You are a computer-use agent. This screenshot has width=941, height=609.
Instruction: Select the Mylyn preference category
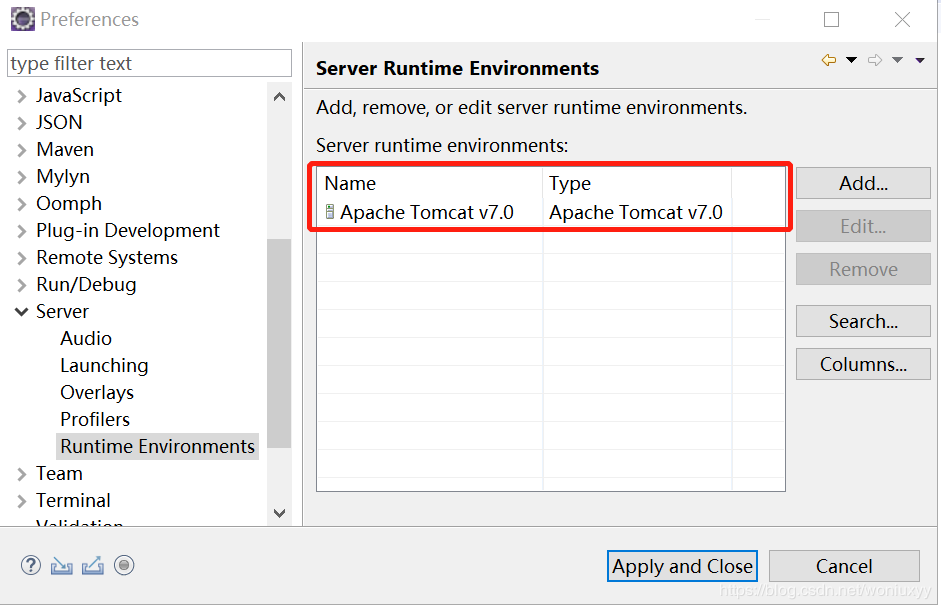point(63,177)
